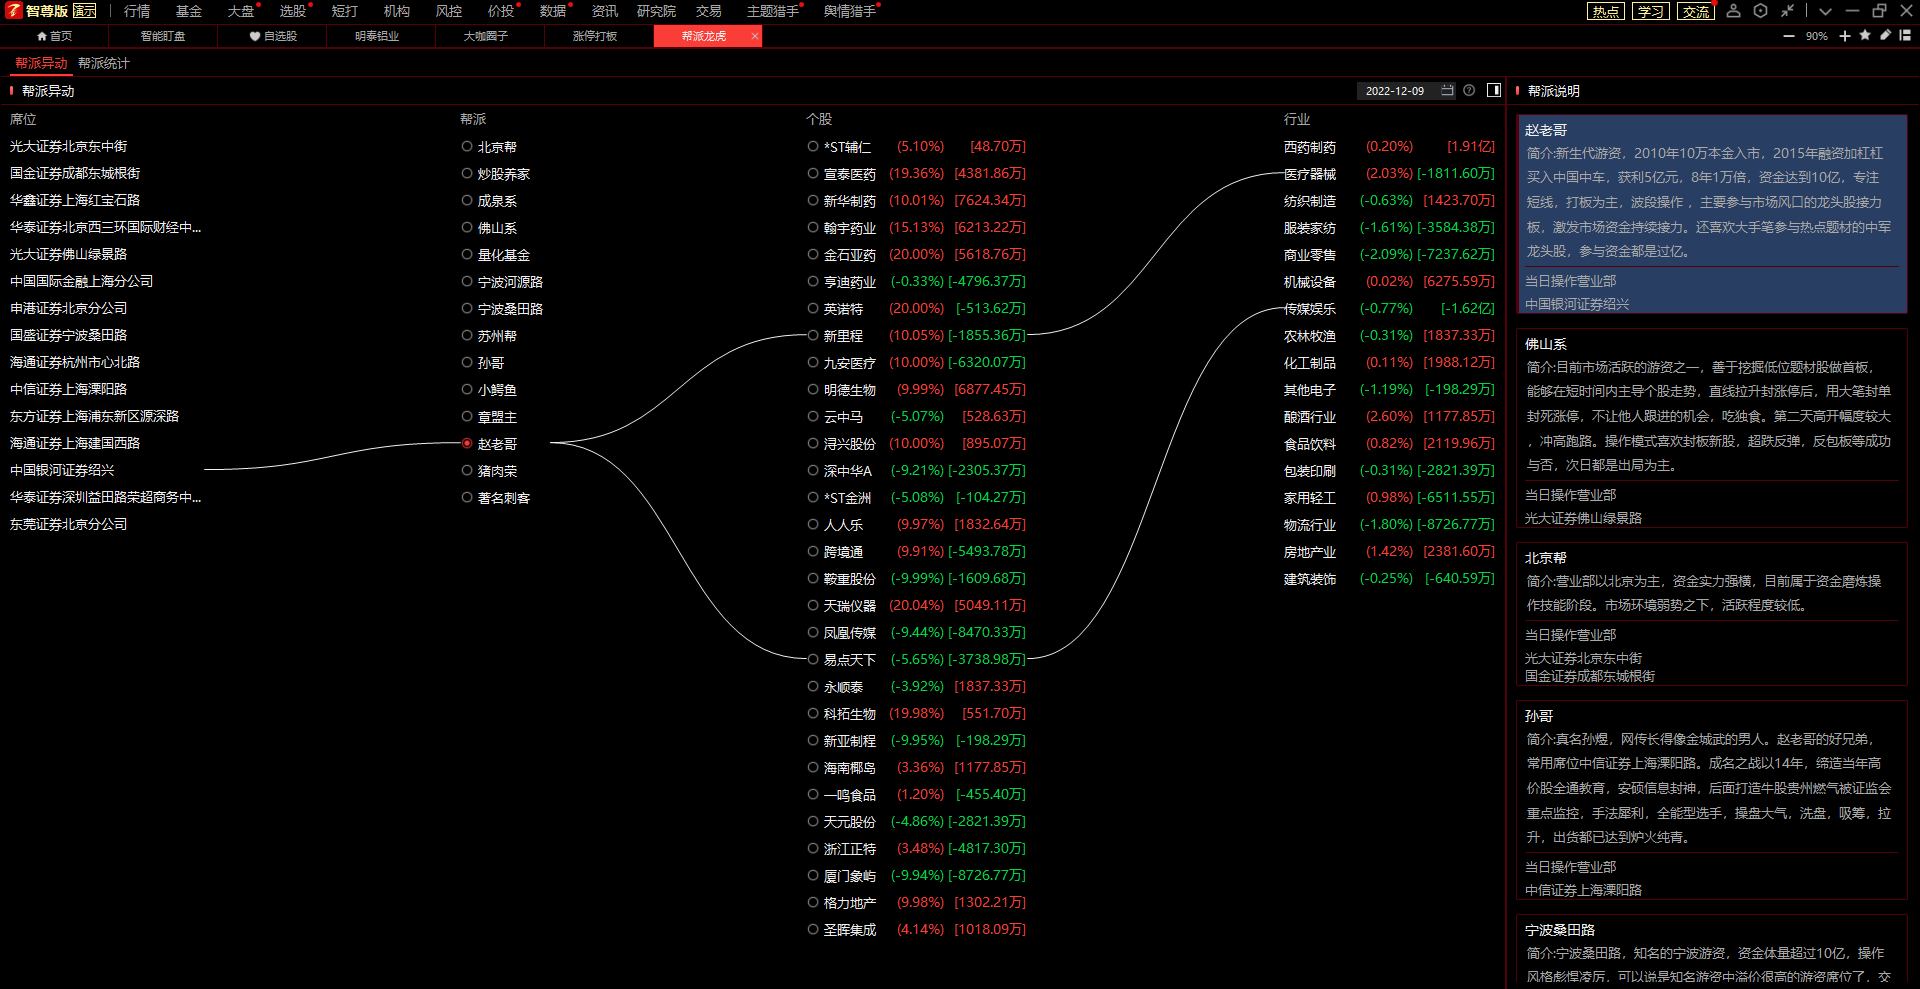Open the 选股 menu
This screenshot has height=989, width=1920.
tap(293, 11)
